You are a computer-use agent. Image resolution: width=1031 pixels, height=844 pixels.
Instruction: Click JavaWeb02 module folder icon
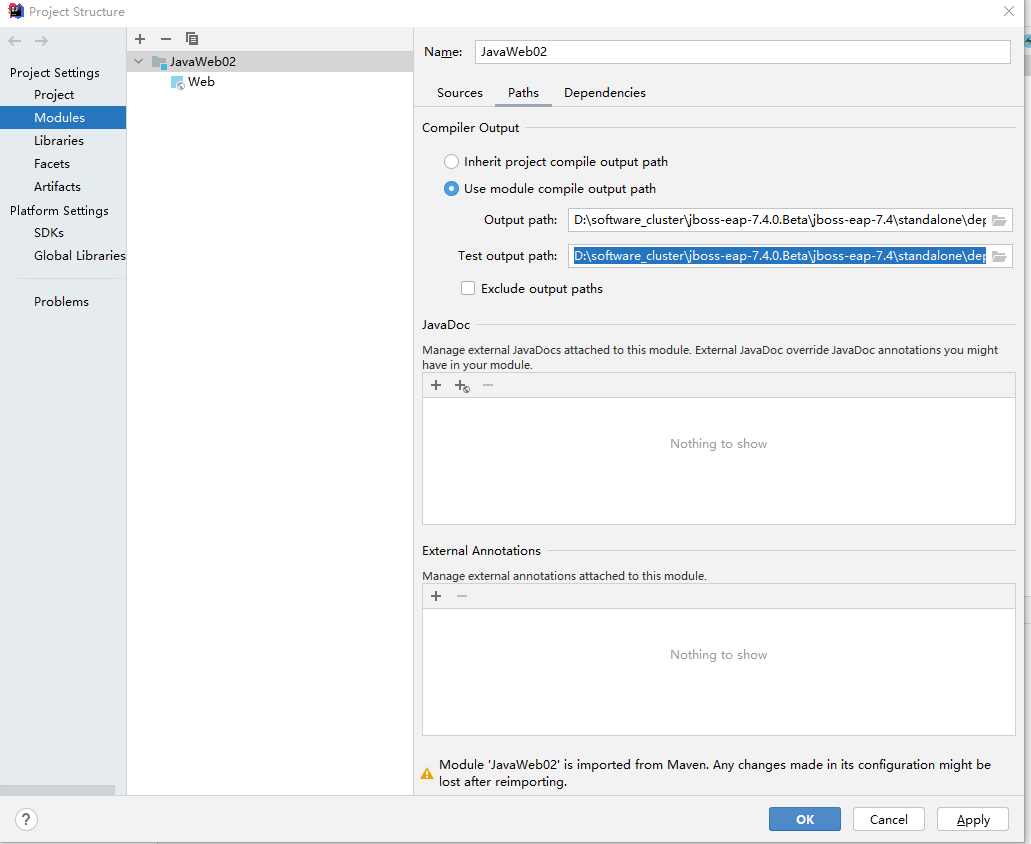click(x=159, y=62)
